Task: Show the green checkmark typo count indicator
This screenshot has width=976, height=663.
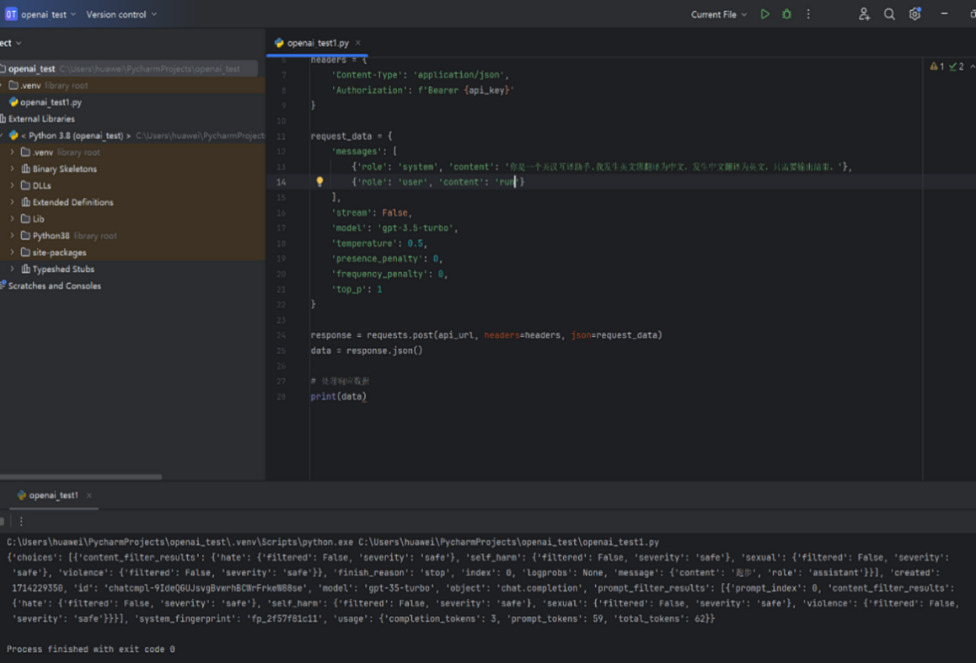Action: [x=957, y=67]
